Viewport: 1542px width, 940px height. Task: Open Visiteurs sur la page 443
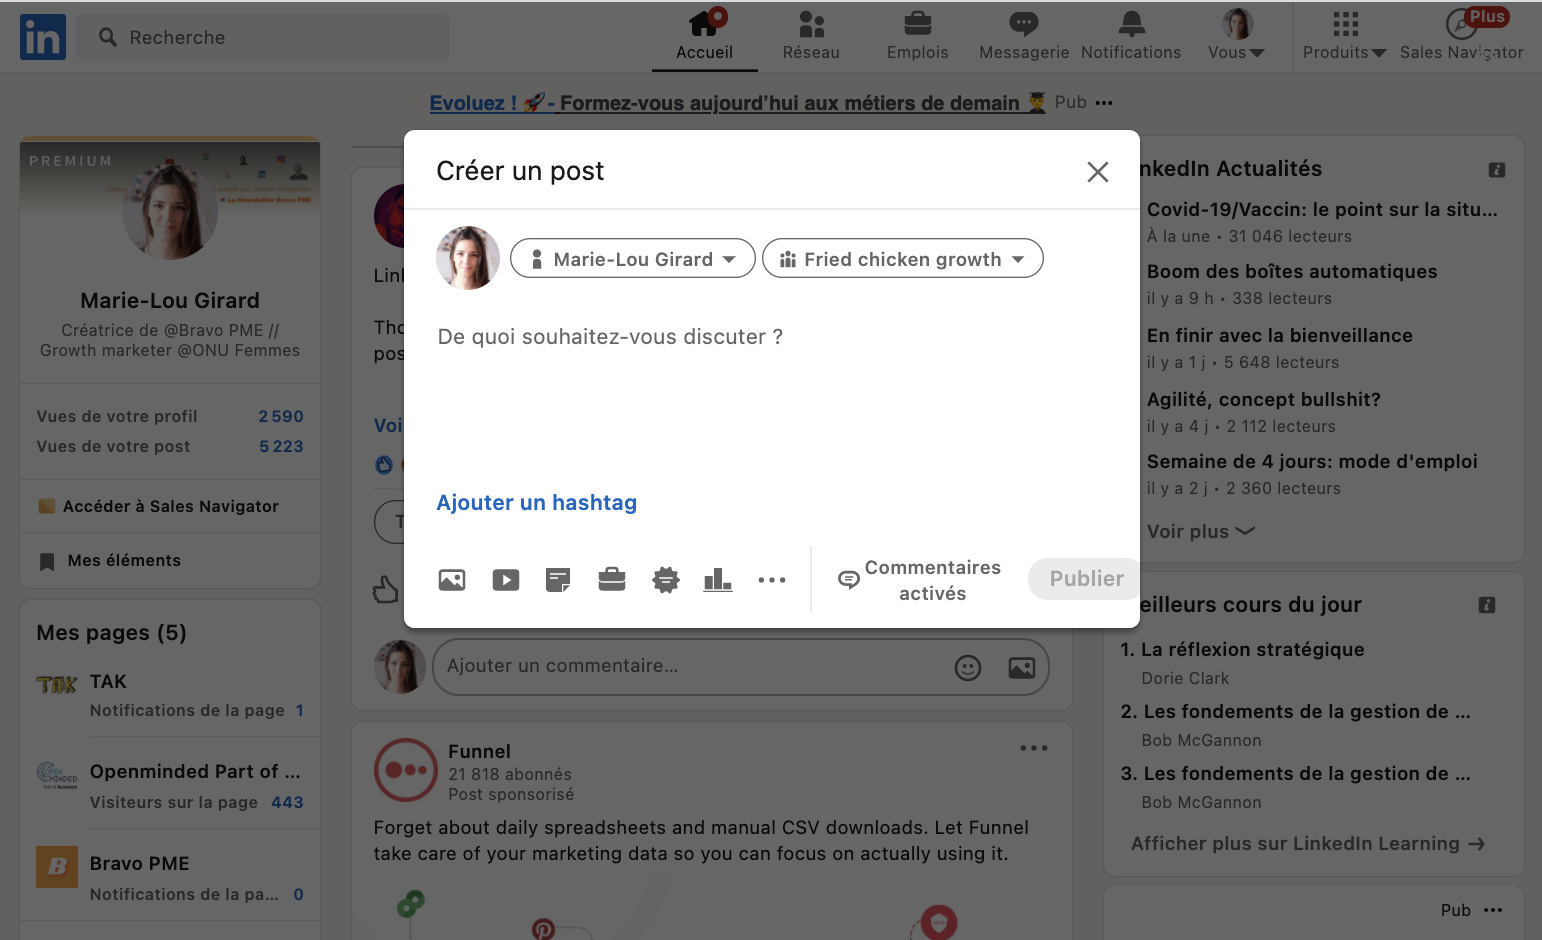tap(197, 803)
